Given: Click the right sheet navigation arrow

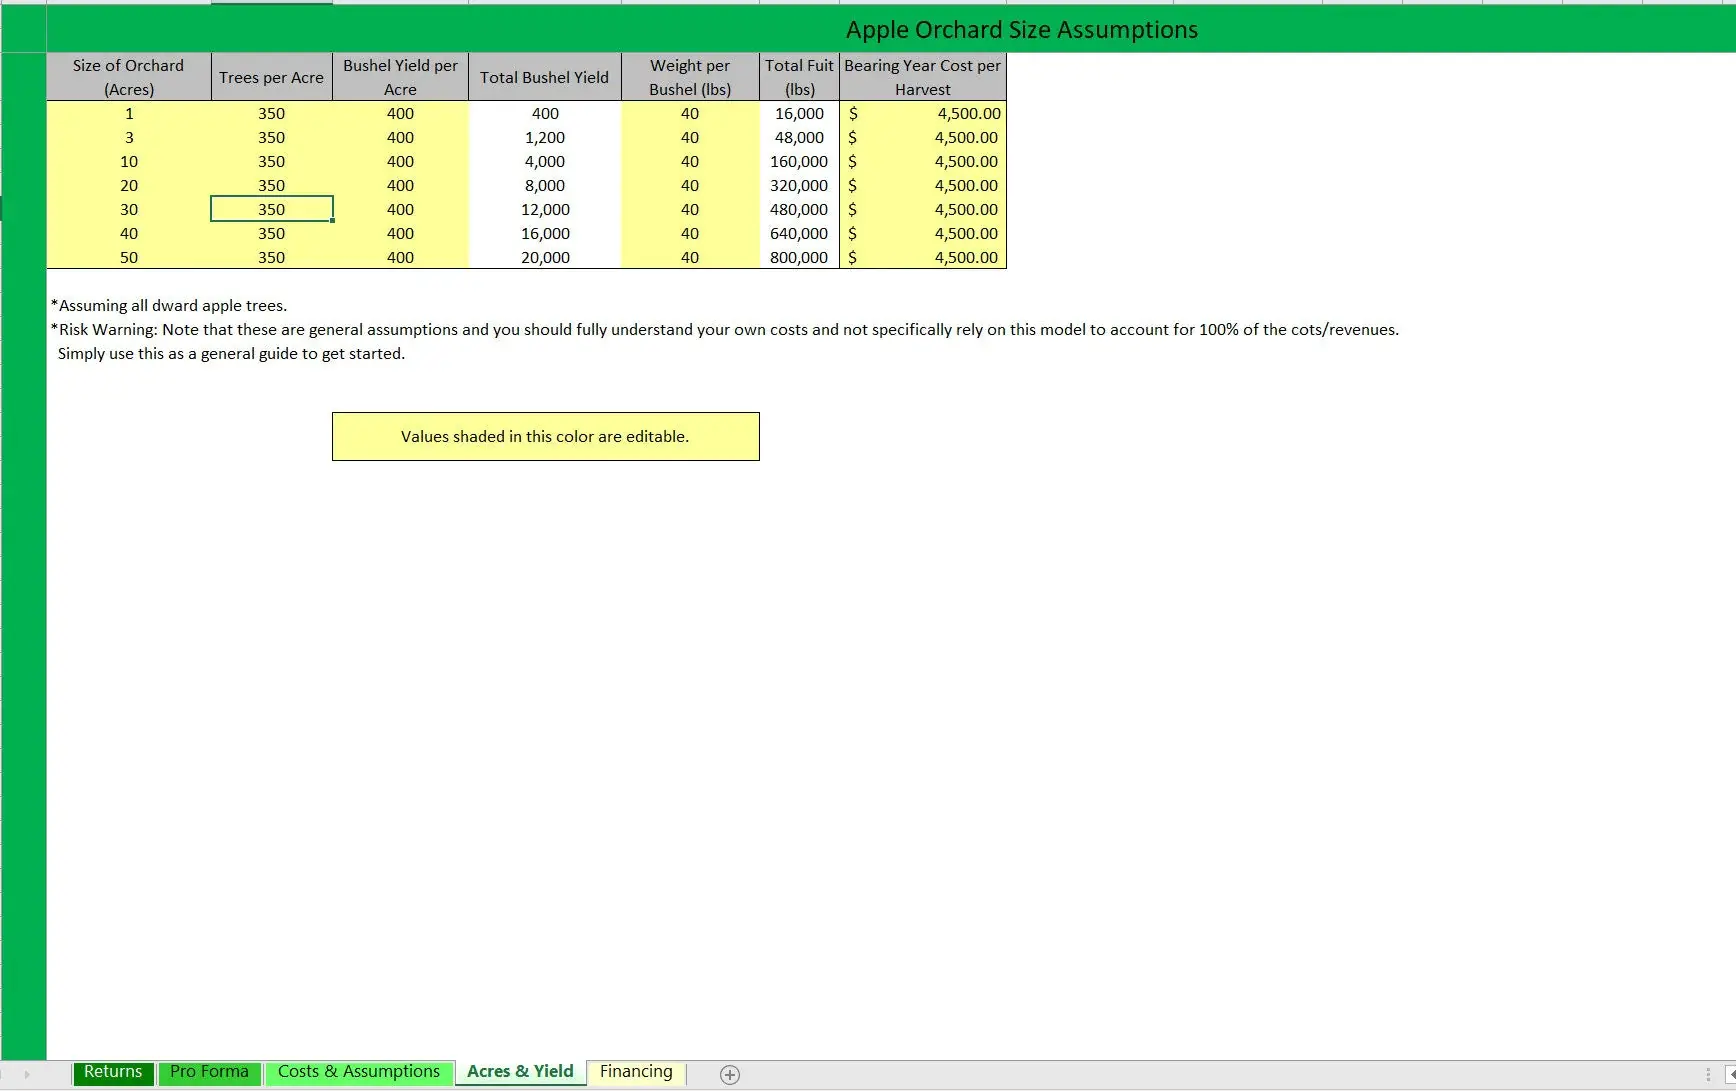Looking at the screenshot, I should click(x=27, y=1075).
